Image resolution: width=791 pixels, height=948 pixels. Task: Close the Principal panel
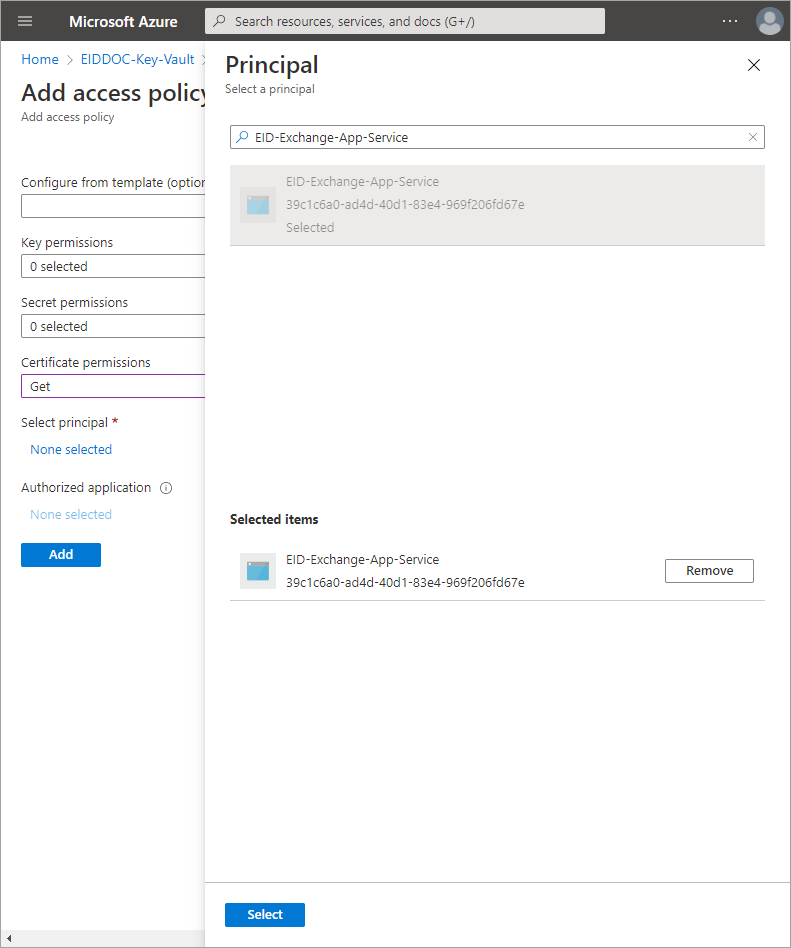tap(754, 66)
